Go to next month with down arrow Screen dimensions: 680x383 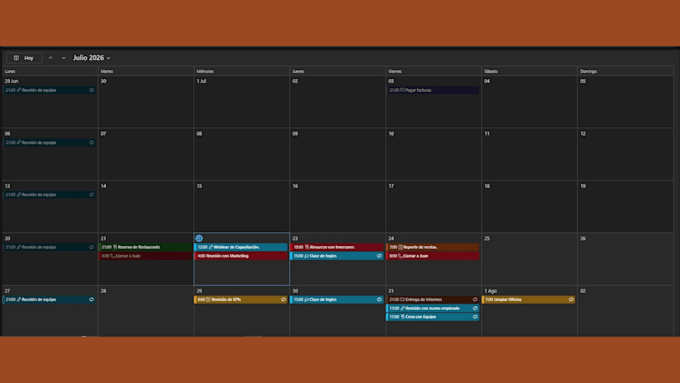[x=63, y=58]
